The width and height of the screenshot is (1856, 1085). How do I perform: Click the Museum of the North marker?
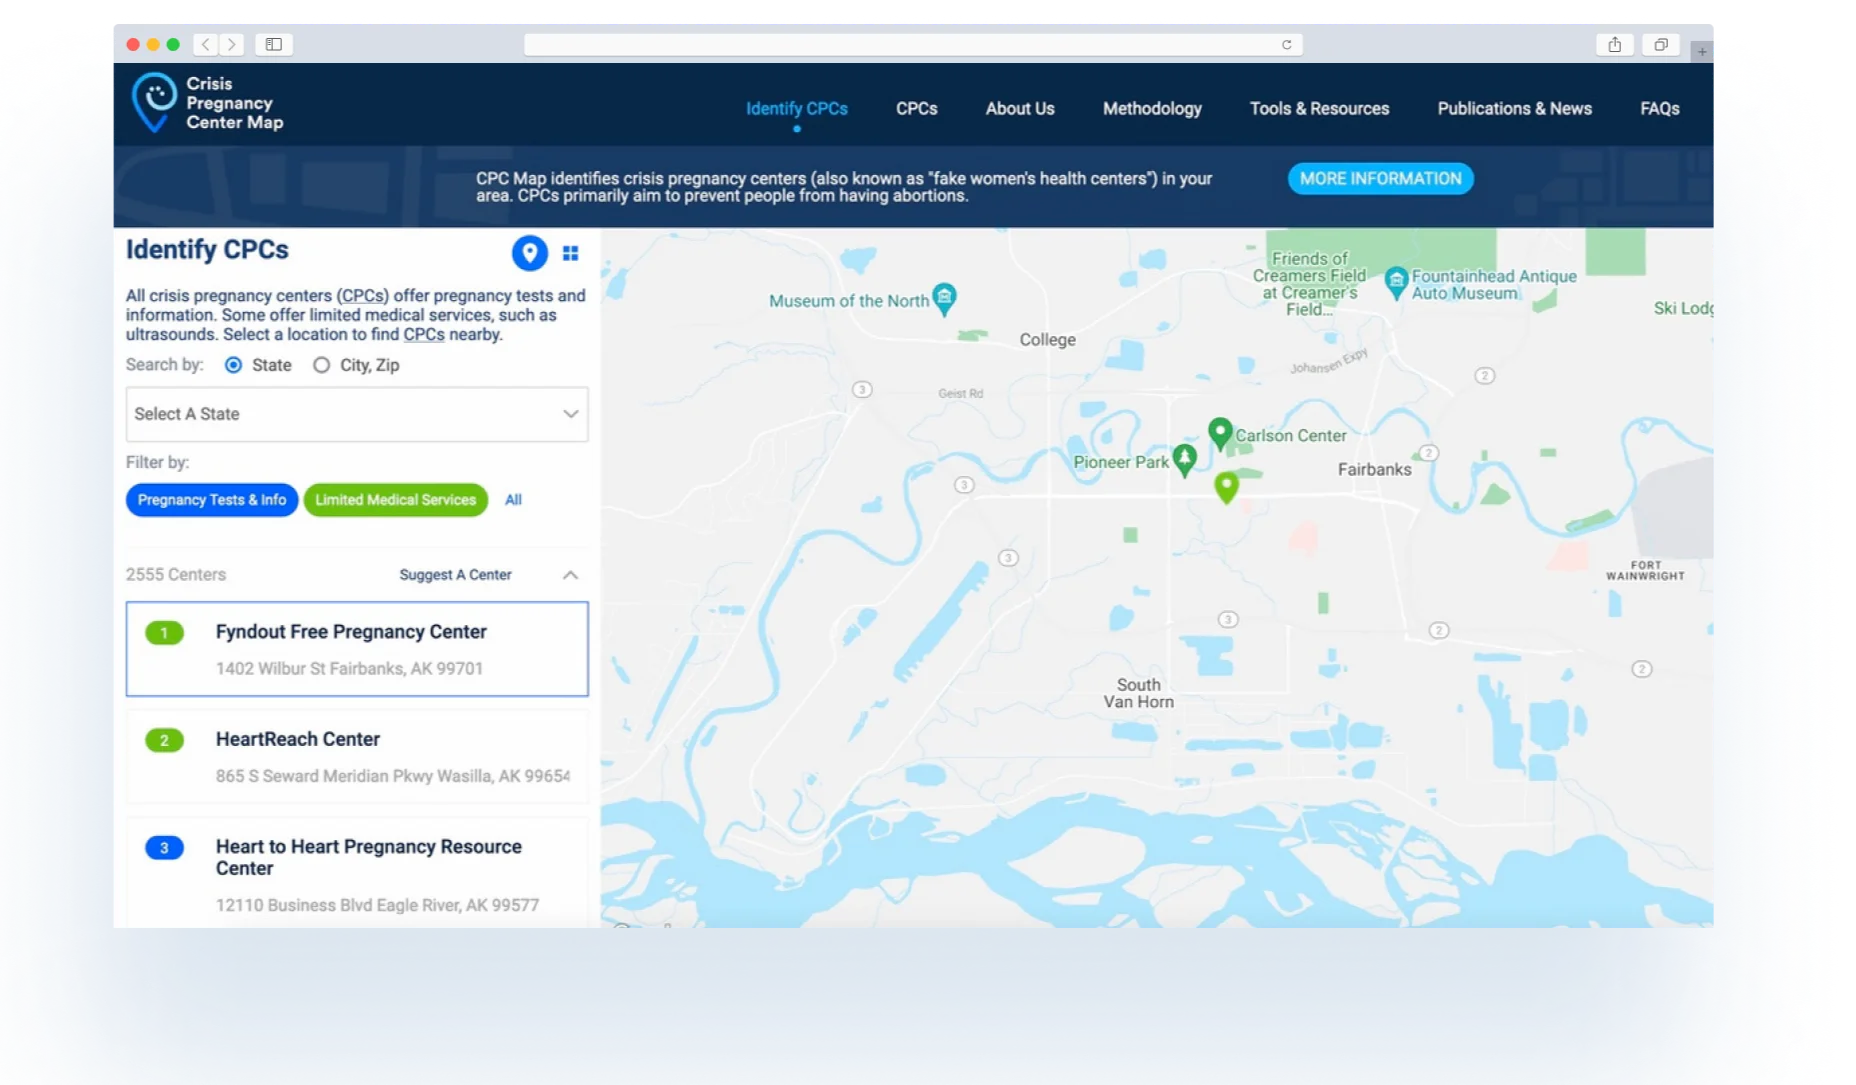(x=944, y=298)
